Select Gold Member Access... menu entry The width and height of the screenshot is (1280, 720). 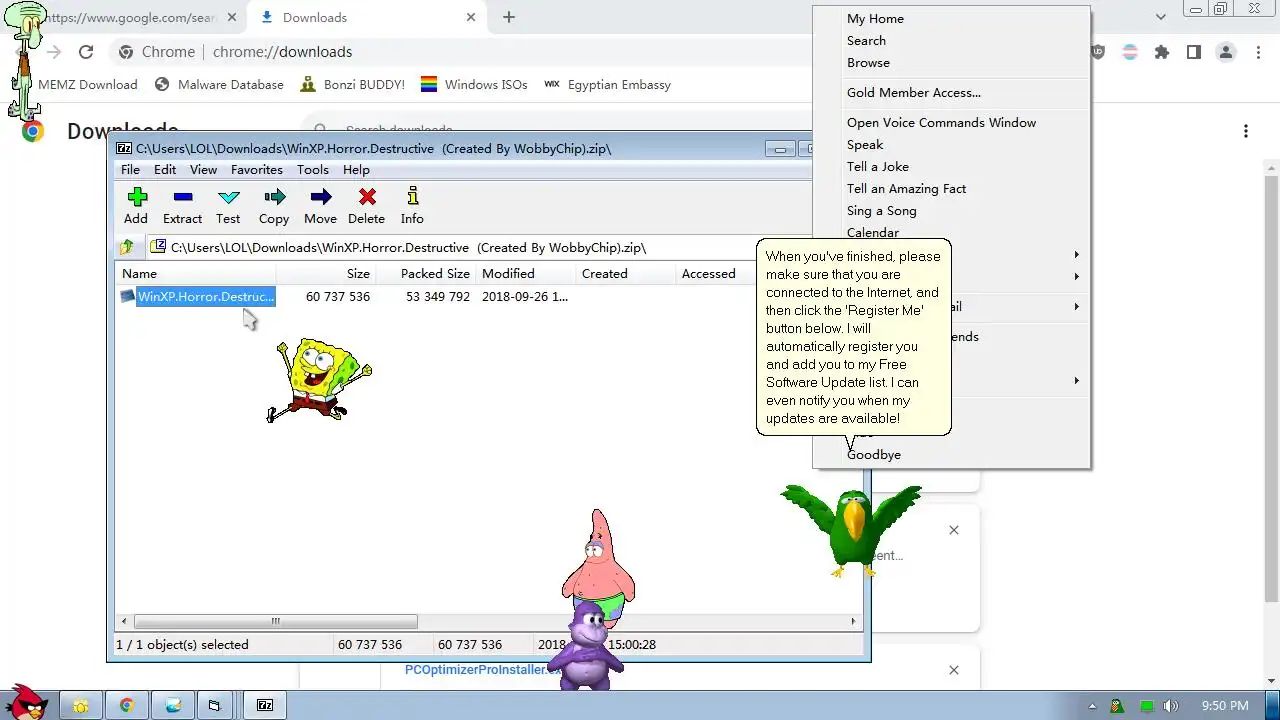tap(914, 93)
